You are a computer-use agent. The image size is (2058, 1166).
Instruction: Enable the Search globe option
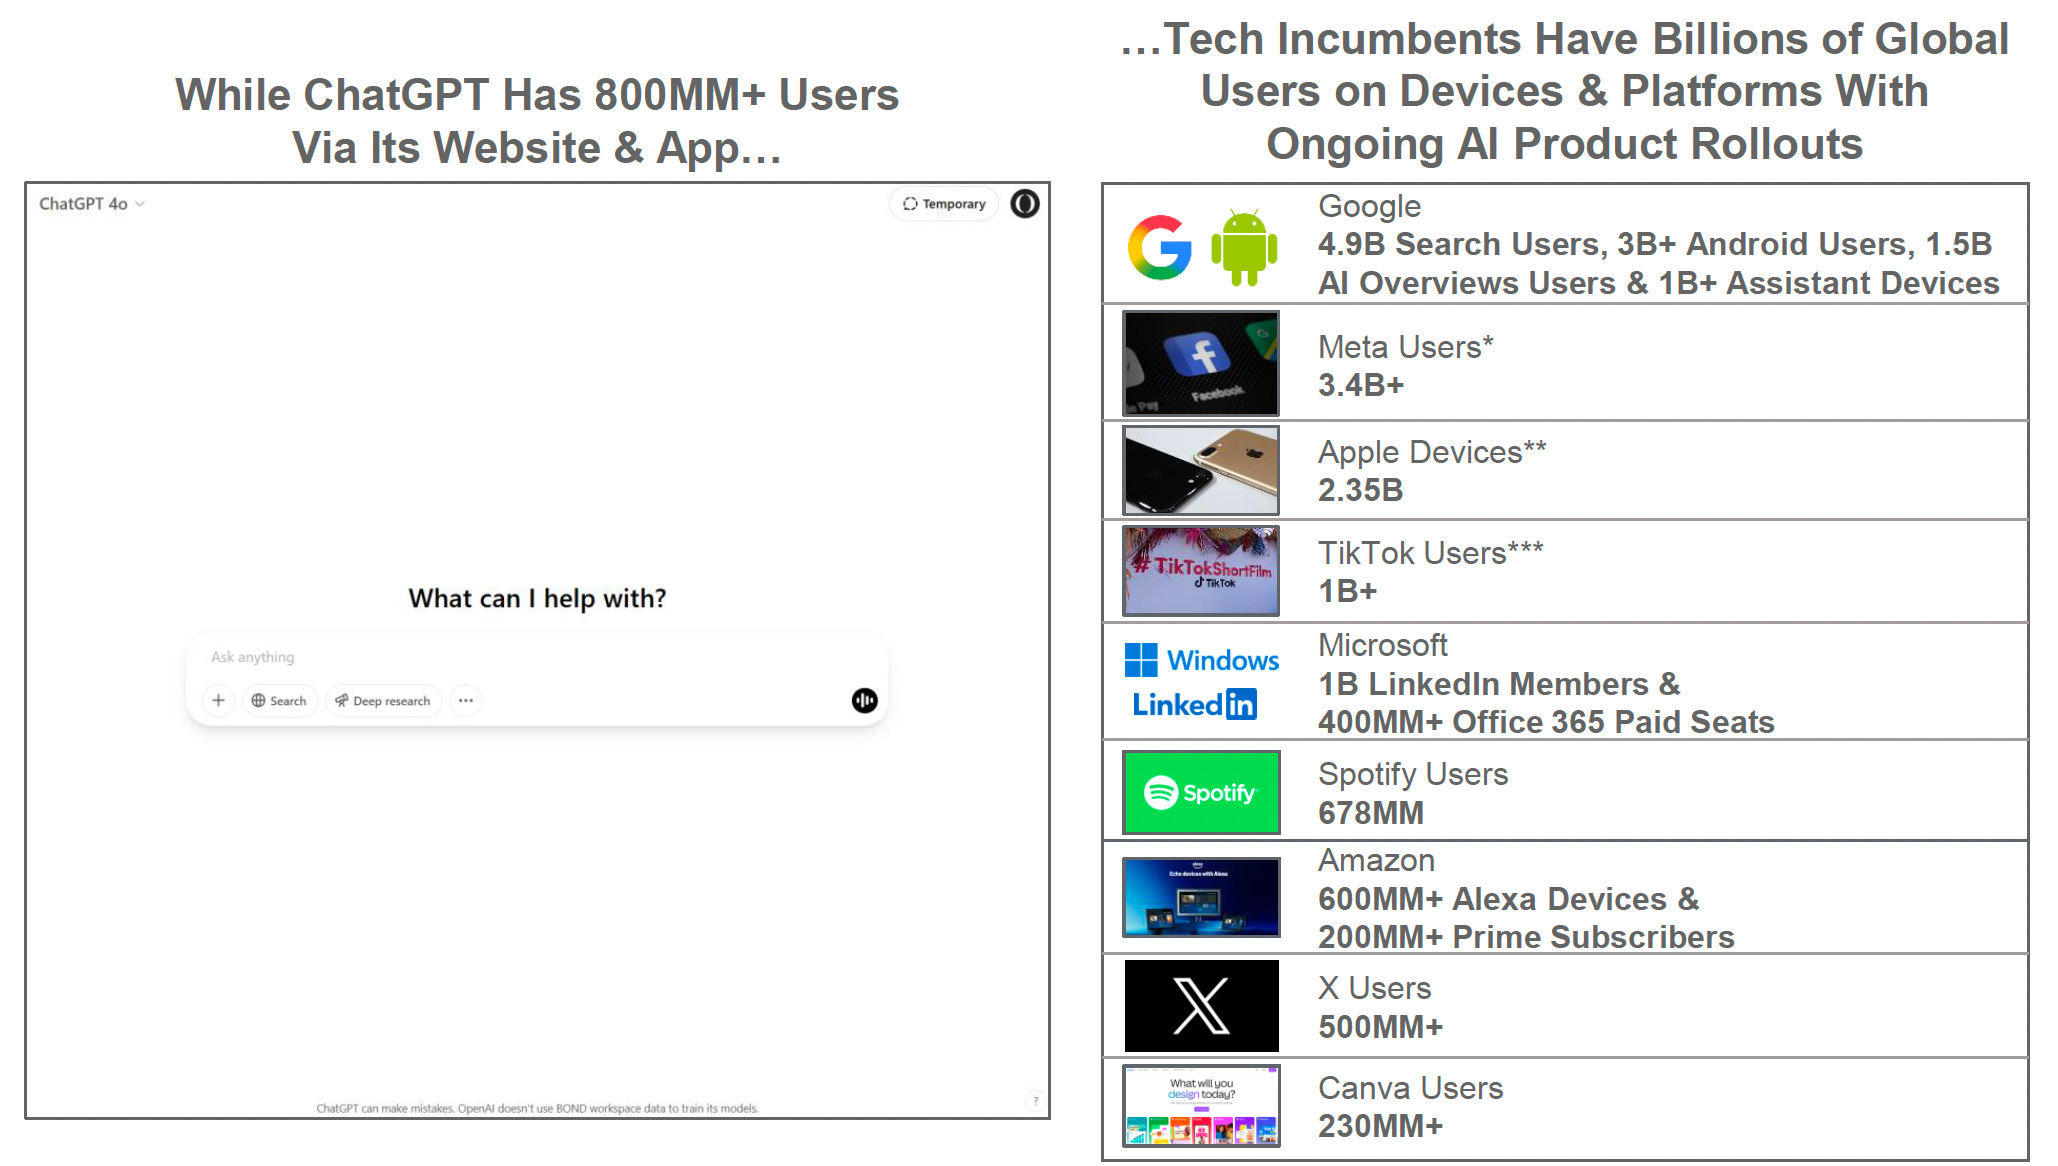tap(279, 701)
